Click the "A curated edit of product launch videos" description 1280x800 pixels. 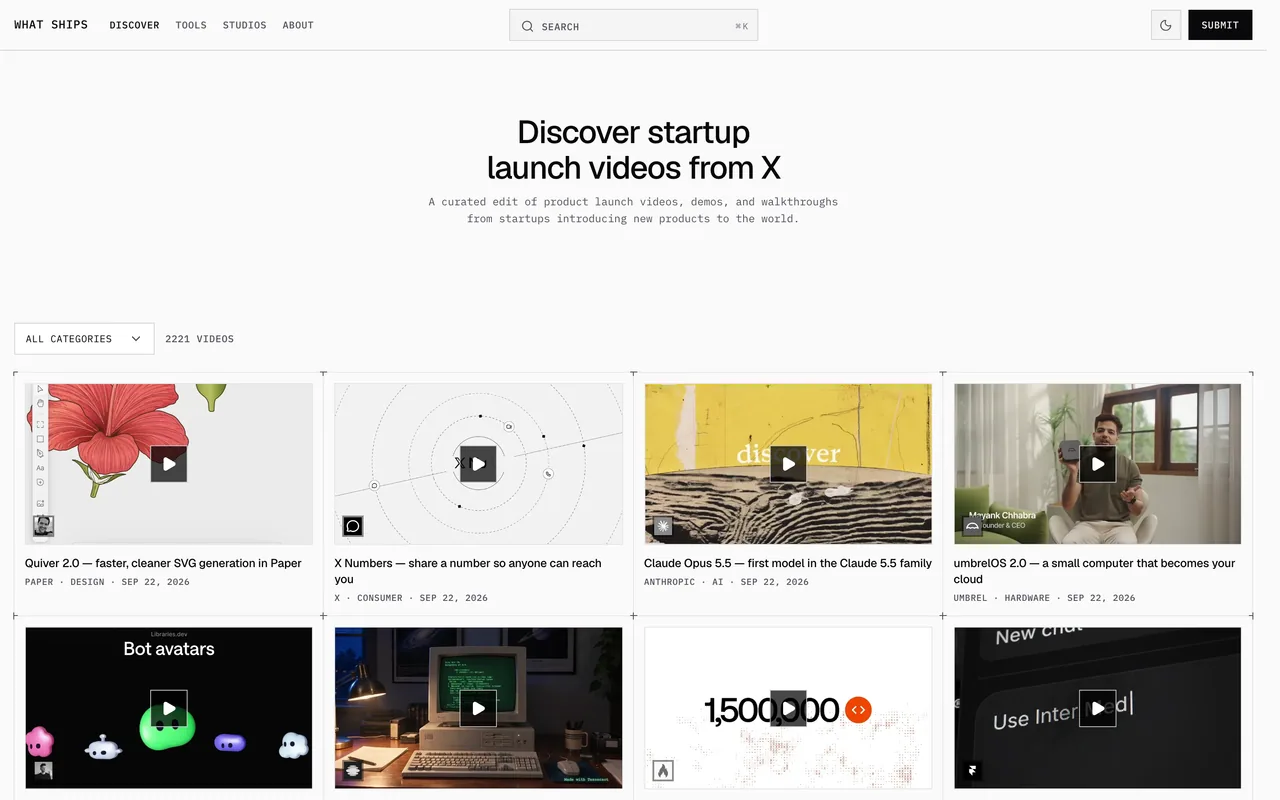click(x=633, y=210)
